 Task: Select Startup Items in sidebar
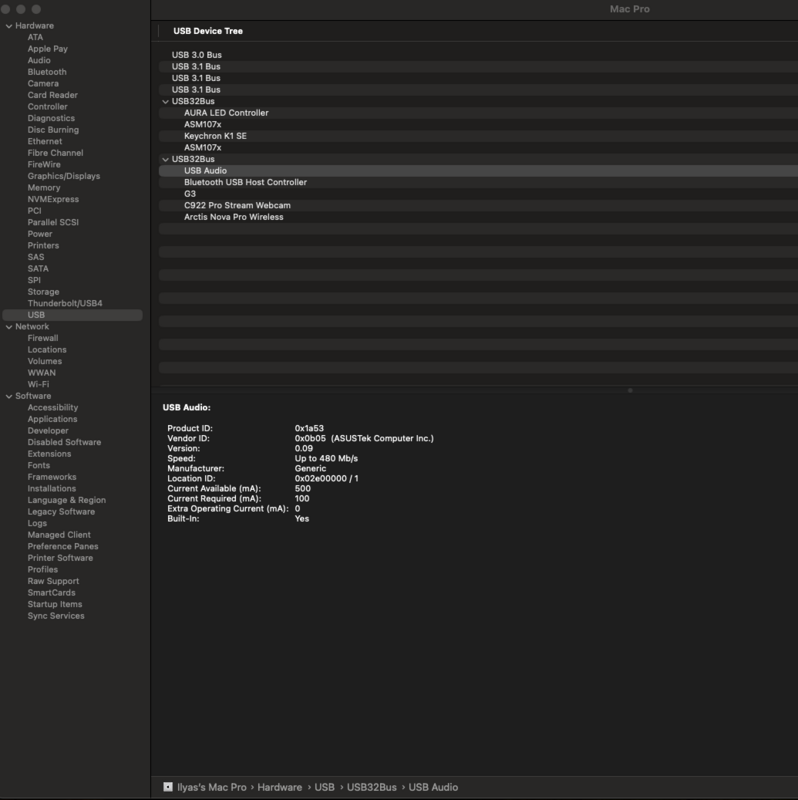pyautogui.click(x=55, y=604)
